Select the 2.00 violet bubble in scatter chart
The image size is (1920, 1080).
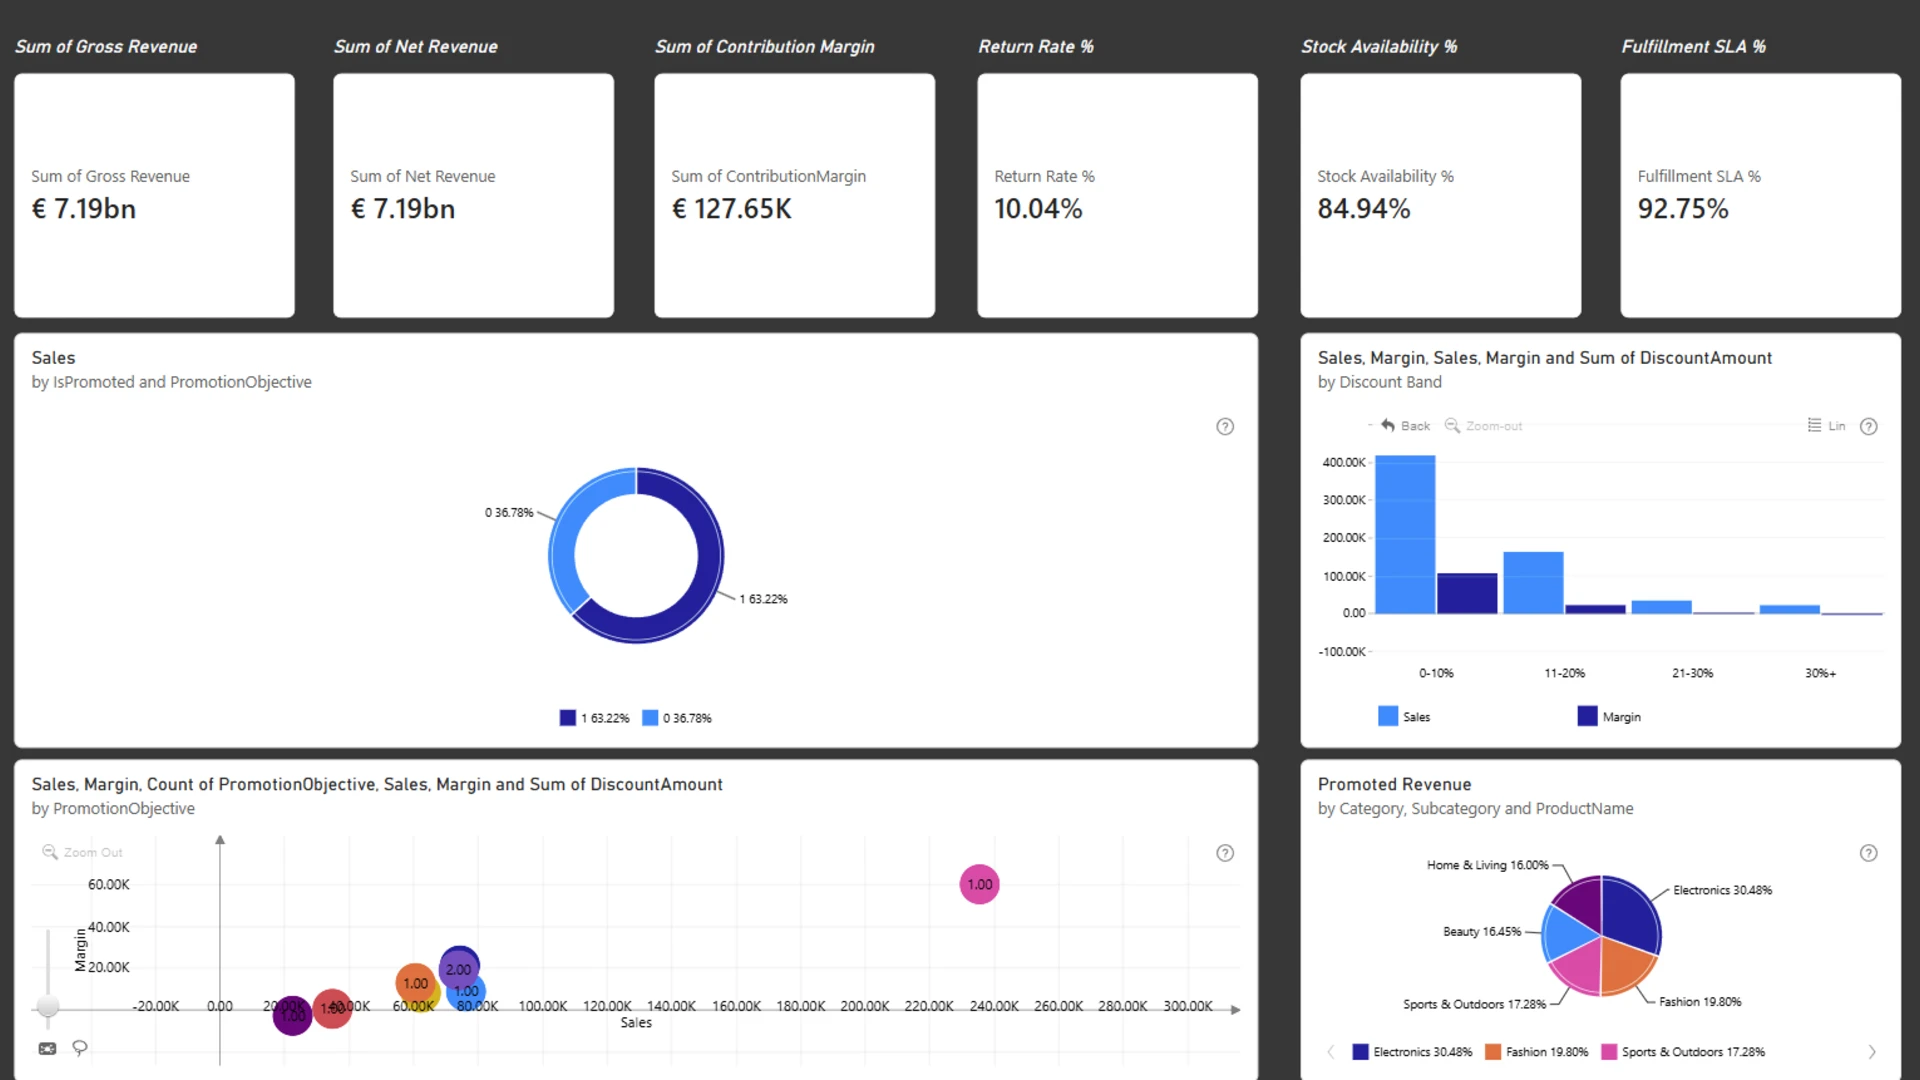(459, 969)
